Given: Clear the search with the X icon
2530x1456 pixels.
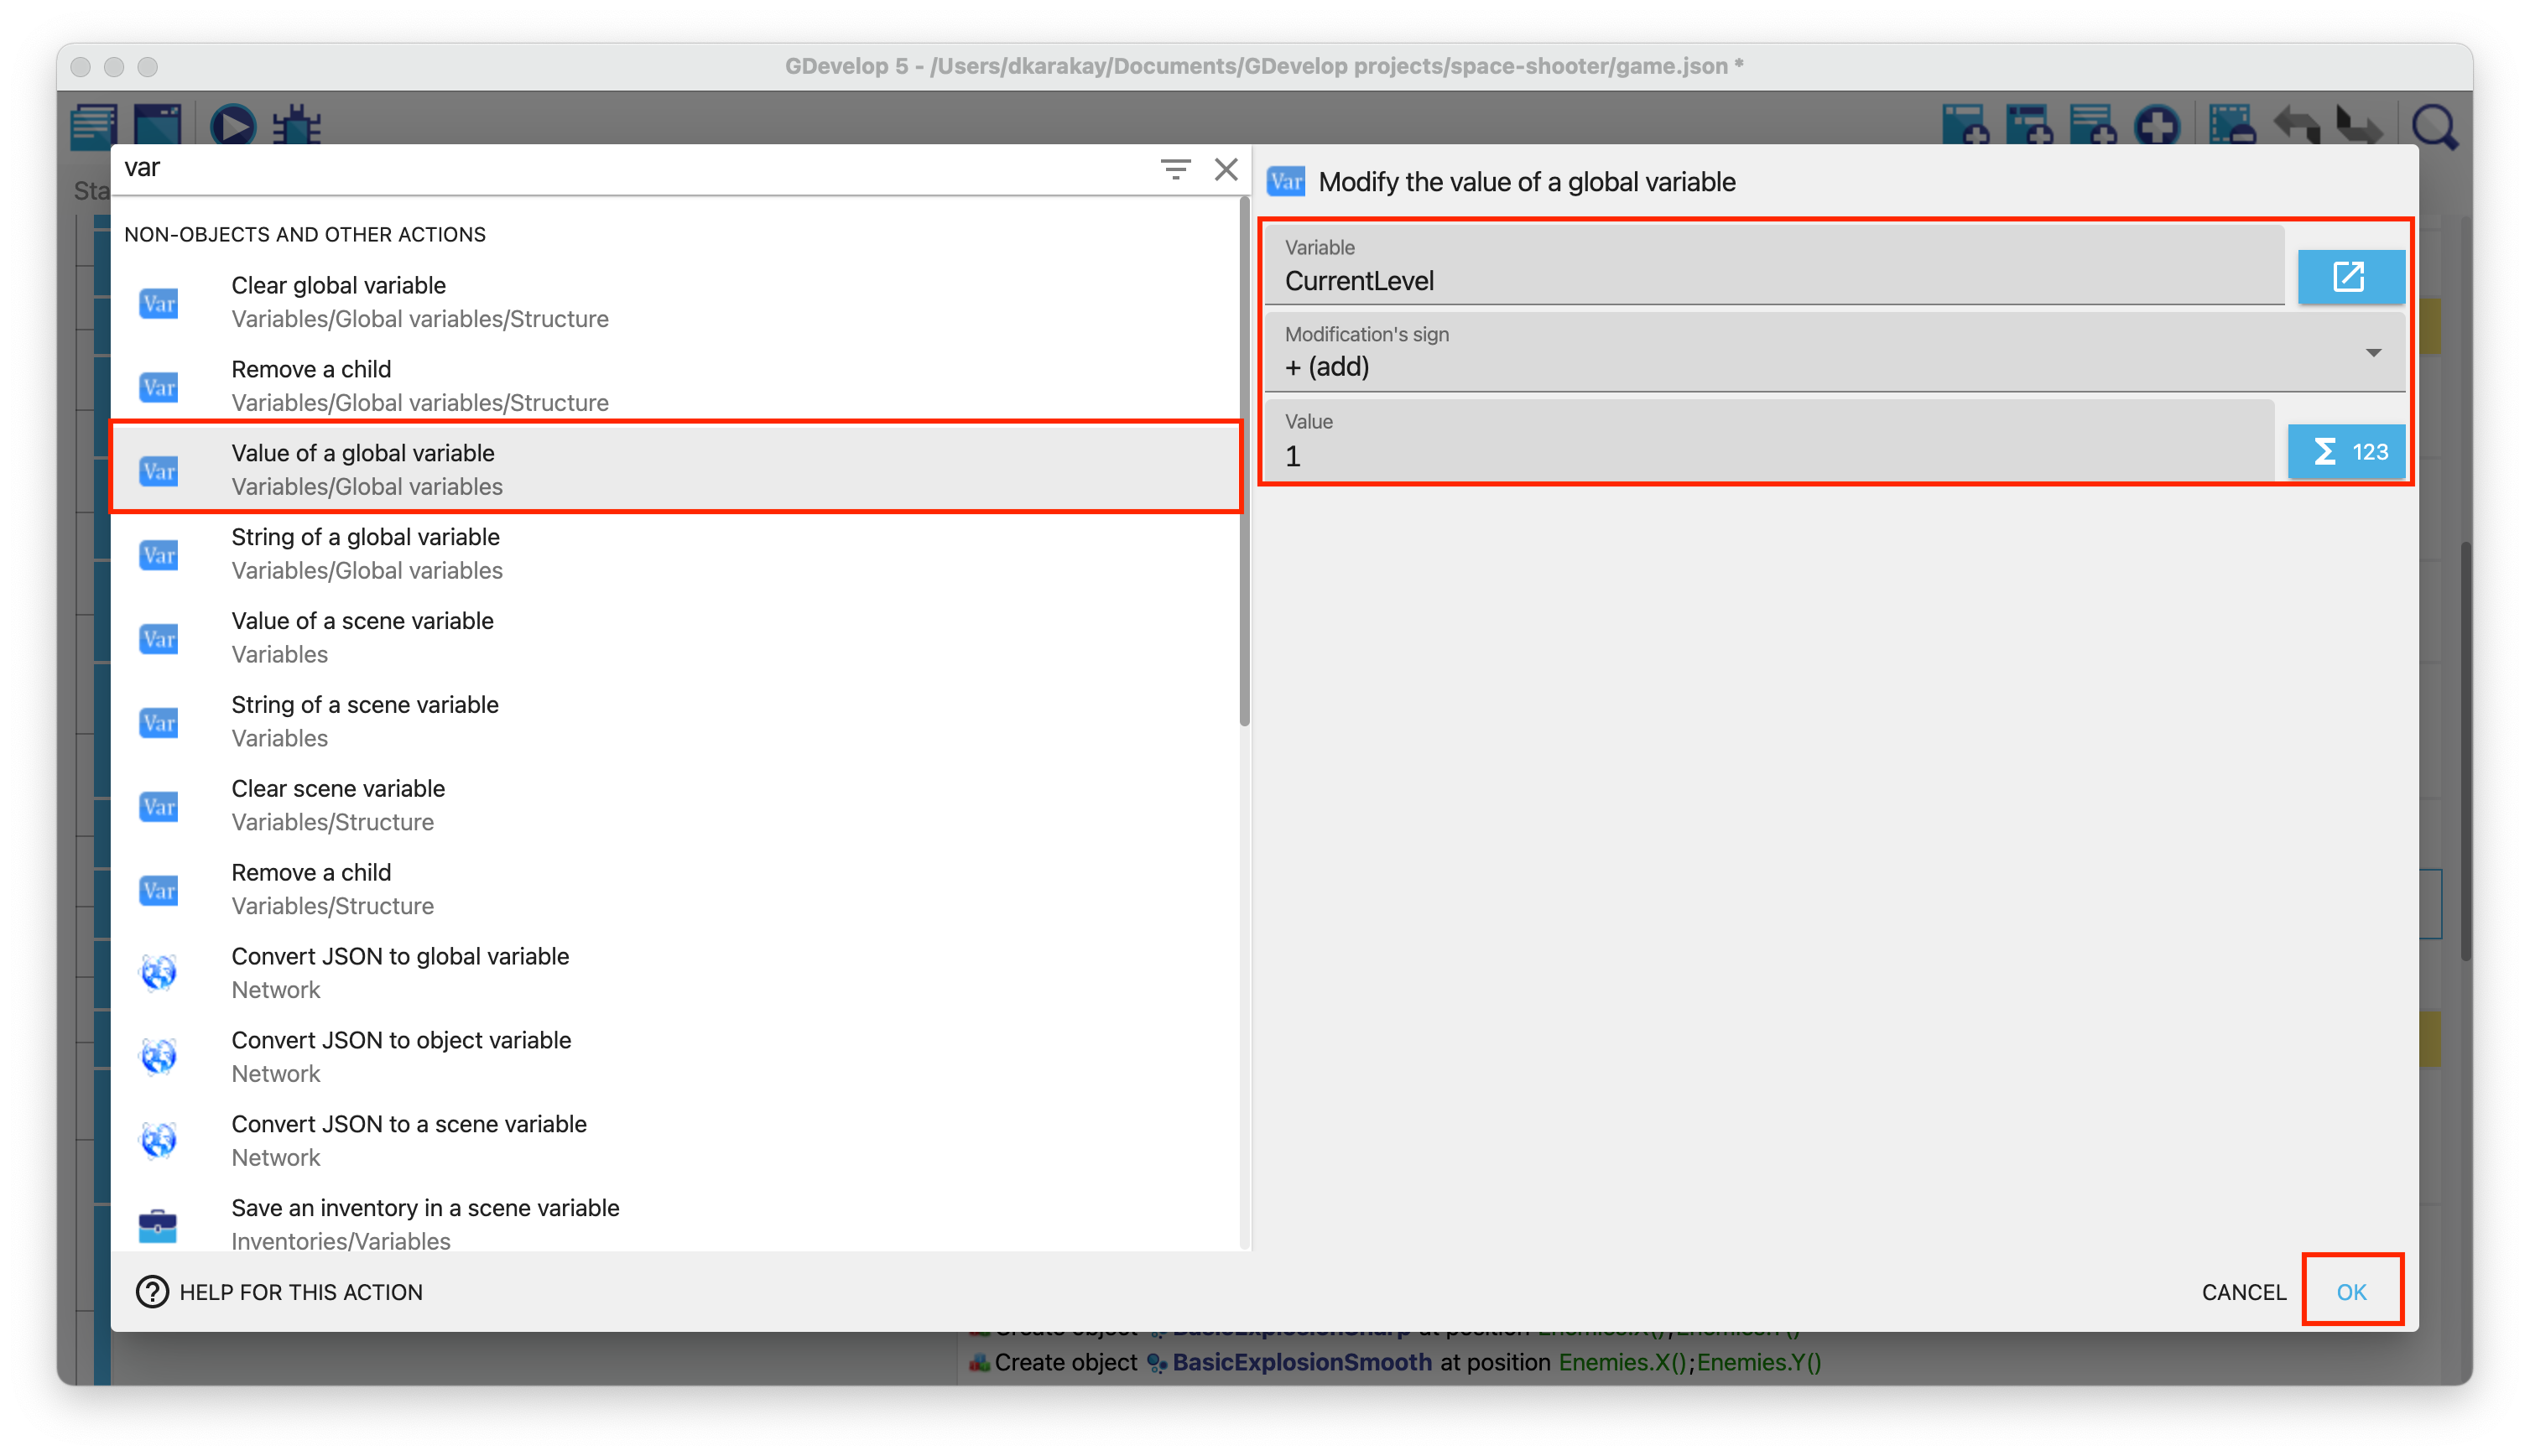Looking at the screenshot, I should tap(1226, 169).
